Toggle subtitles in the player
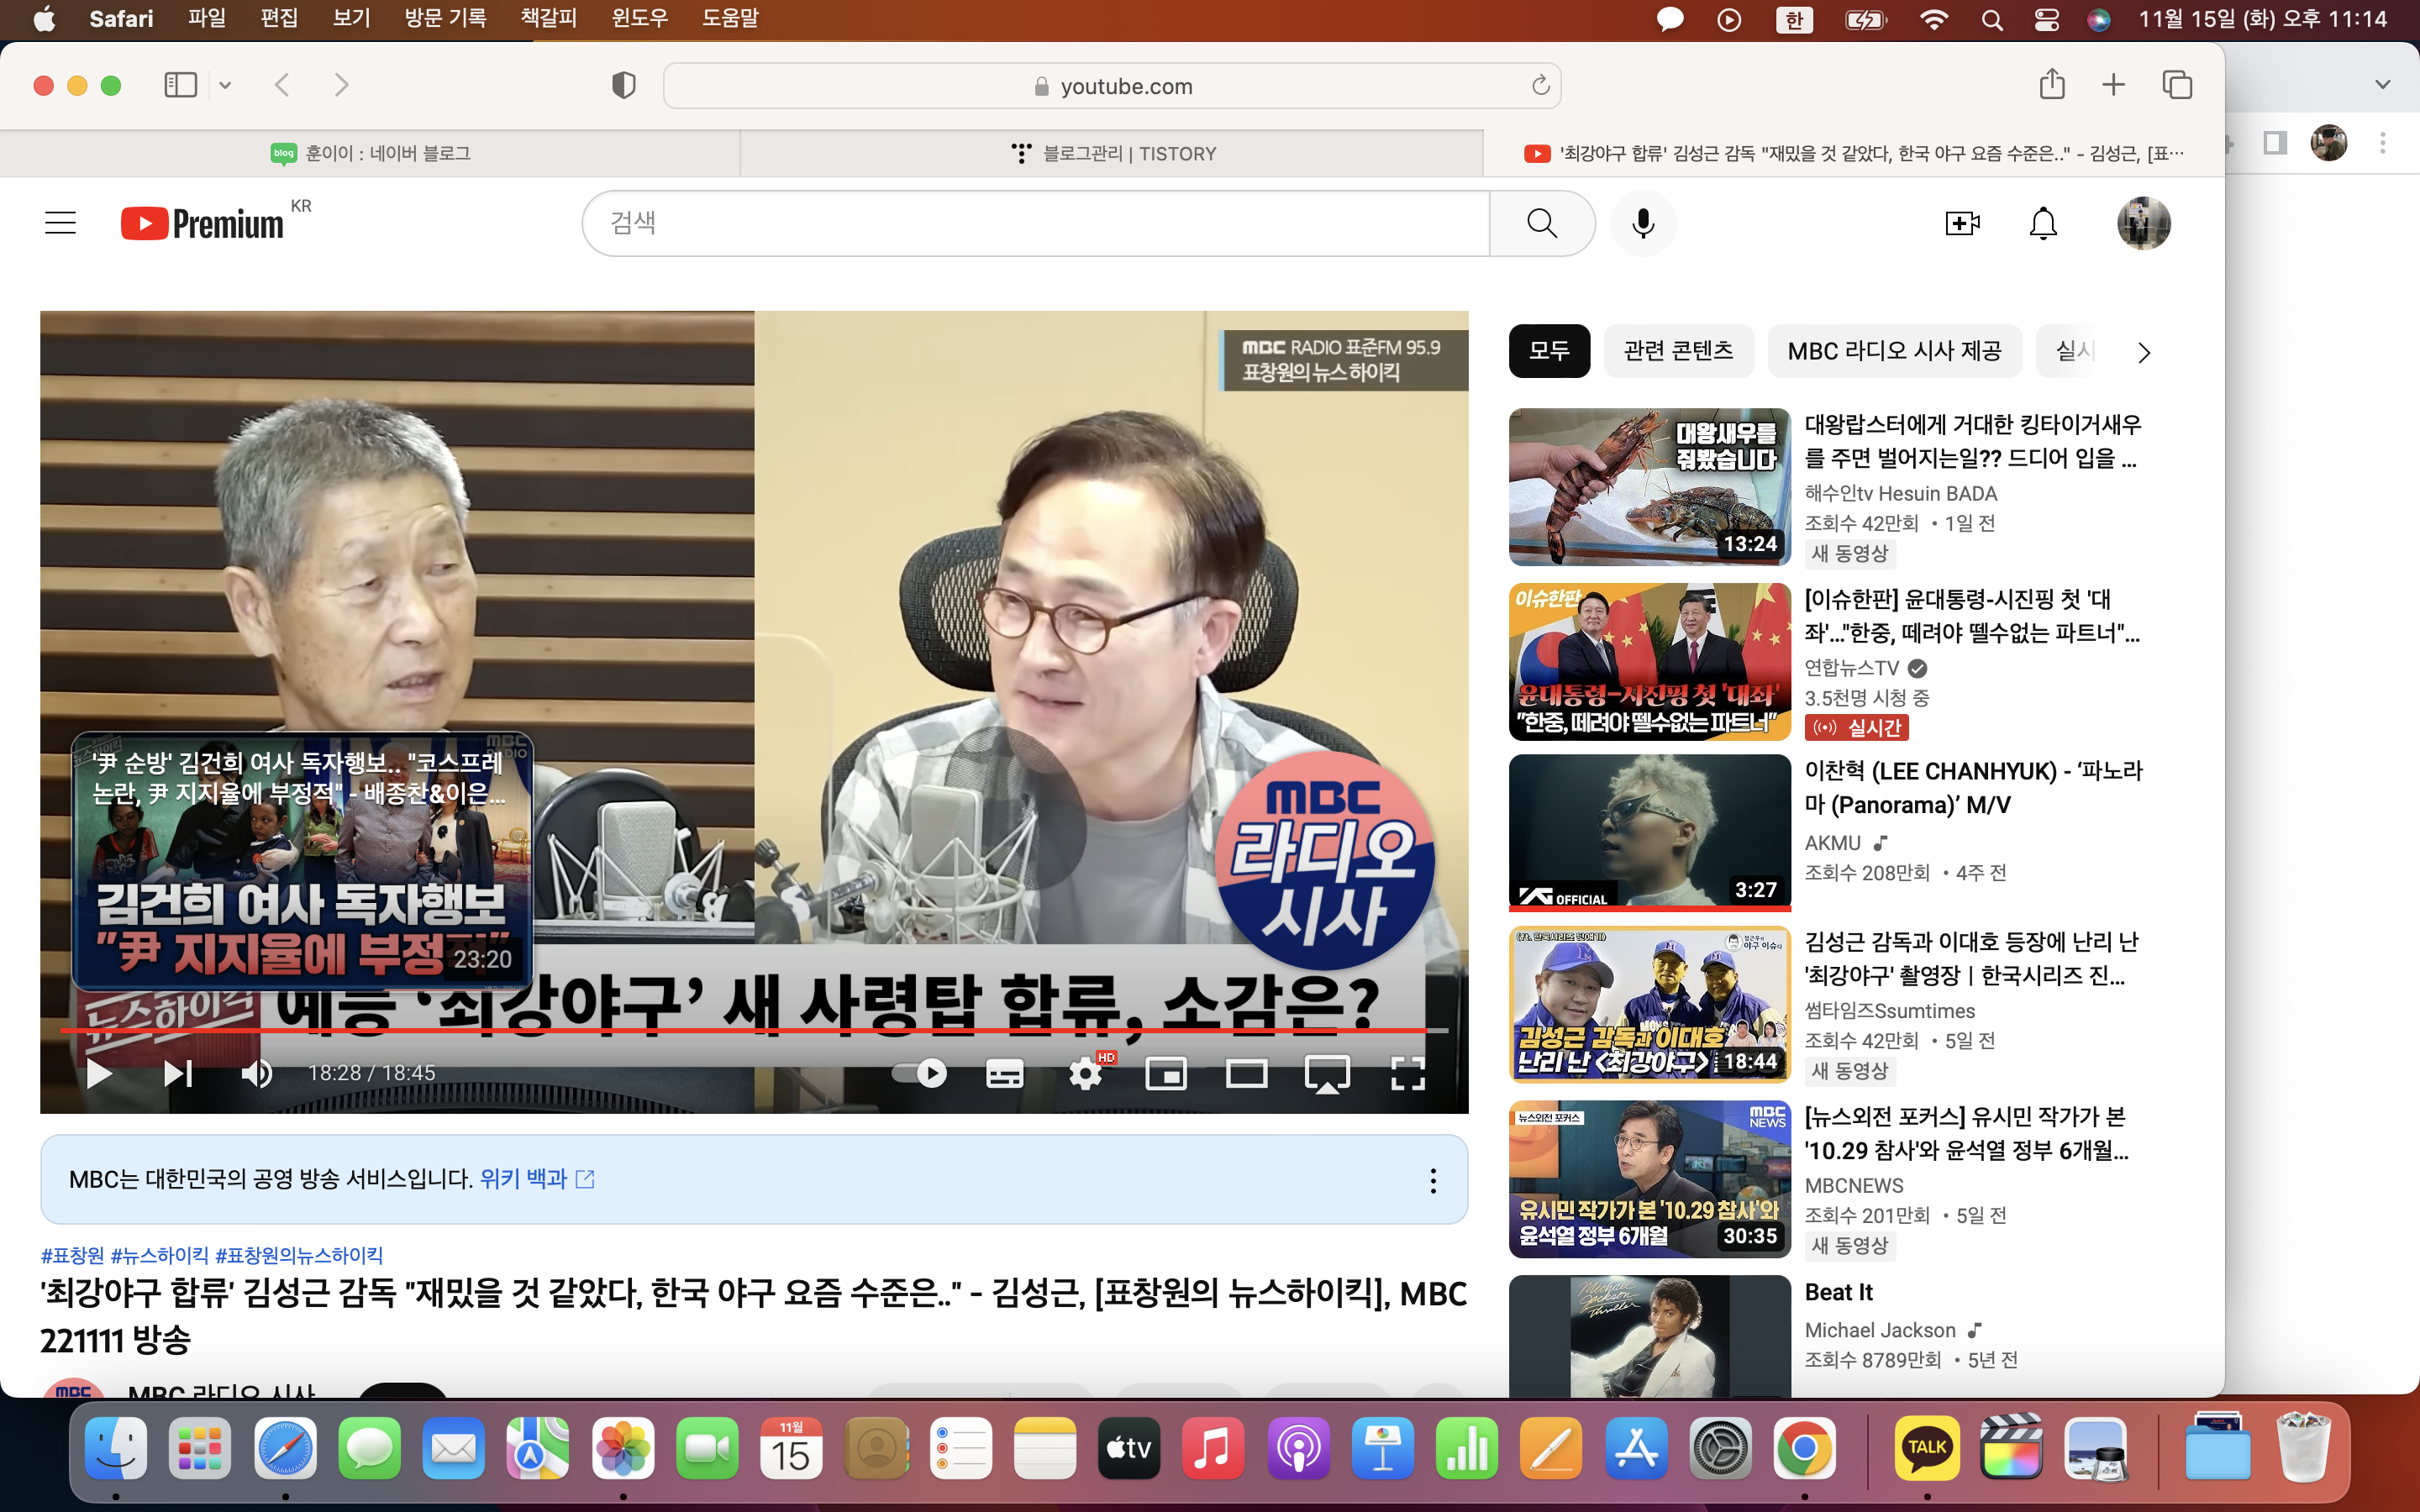 pyautogui.click(x=1004, y=1073)
